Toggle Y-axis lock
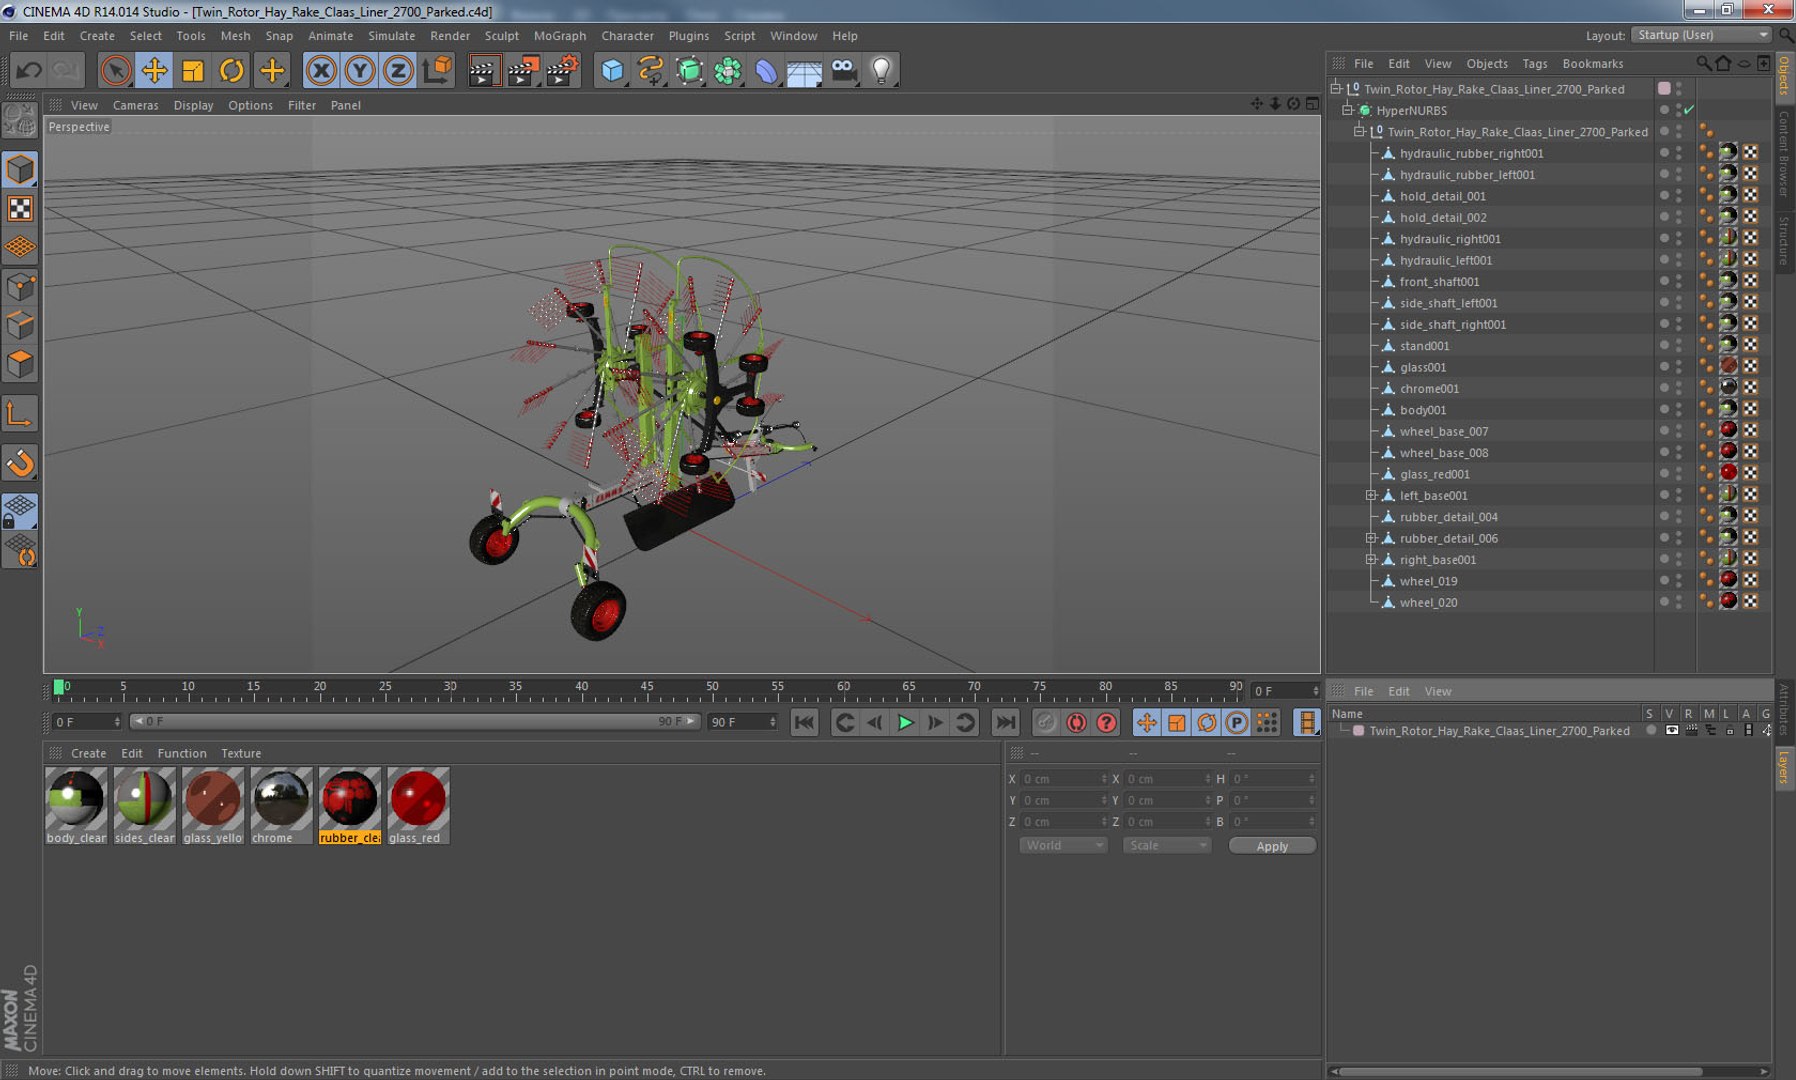The height and width of the screenshot is (1080, 1796). click(x=360, y=70)
